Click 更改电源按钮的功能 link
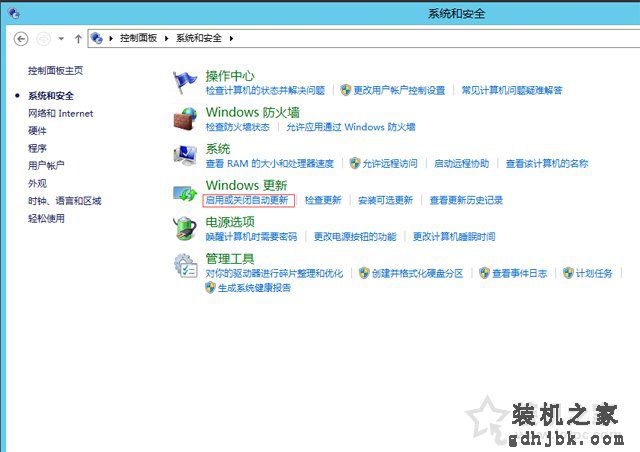The height and width of the screenshot is (452, 640). [x=355, y=237]
